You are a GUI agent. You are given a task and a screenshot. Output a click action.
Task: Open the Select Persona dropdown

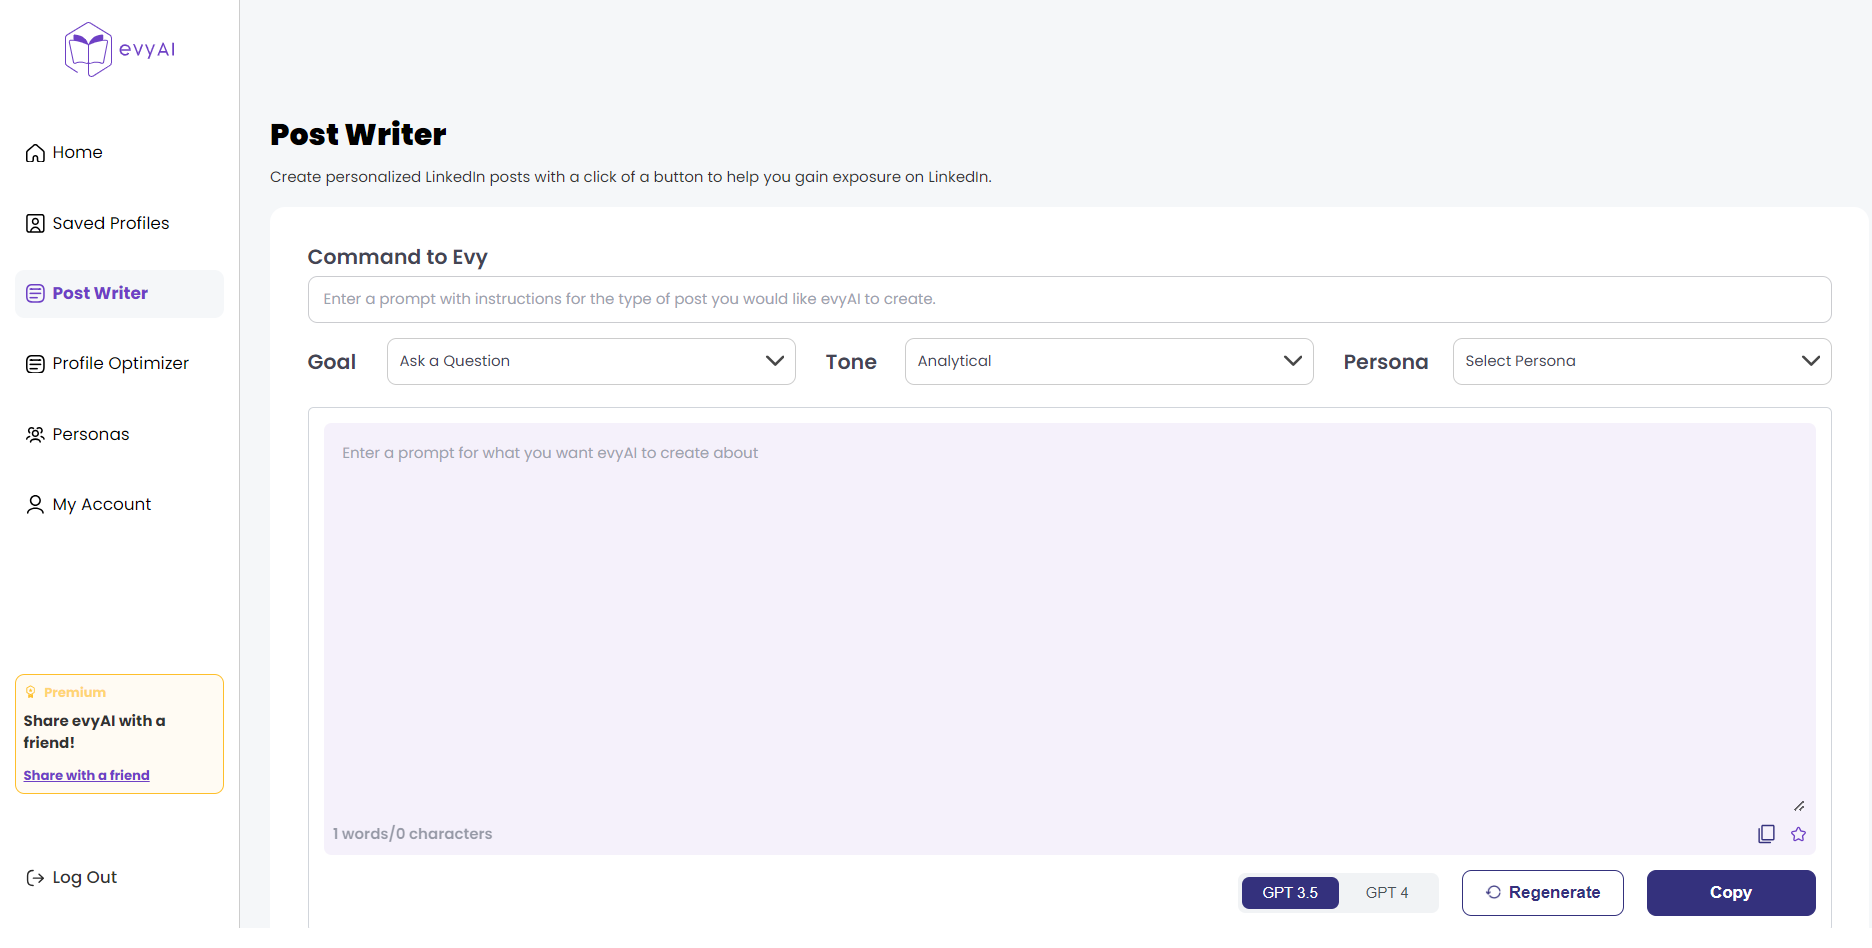coord(1641,360)
